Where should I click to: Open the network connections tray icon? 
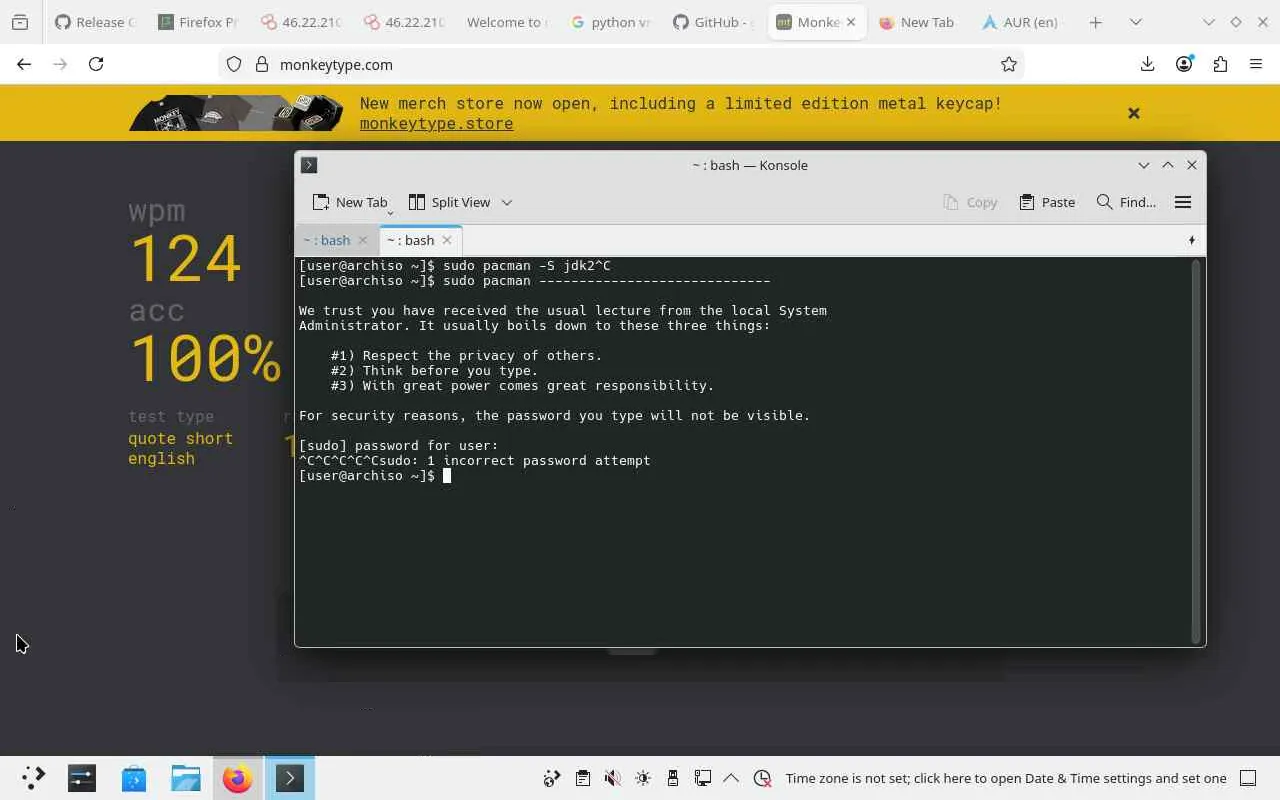pyautogui.click(x=702, y=778)
